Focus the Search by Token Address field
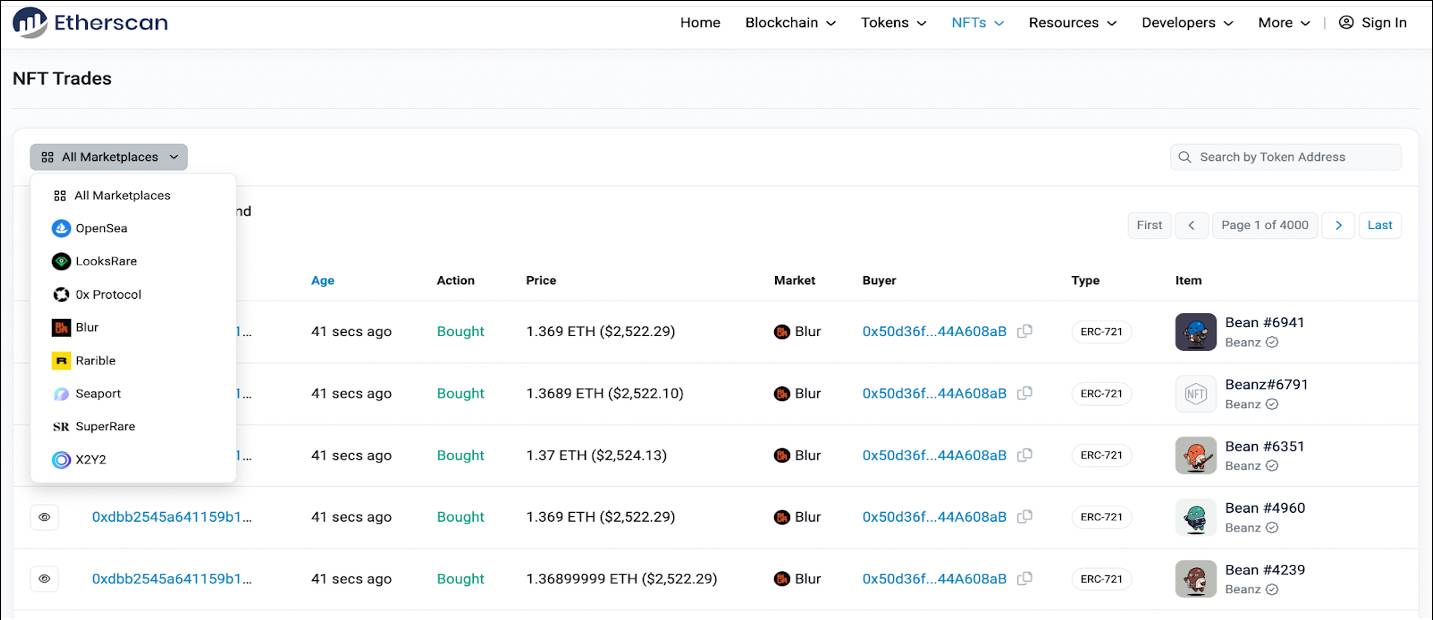The image size is (1433, 620). click(1286, 157)
